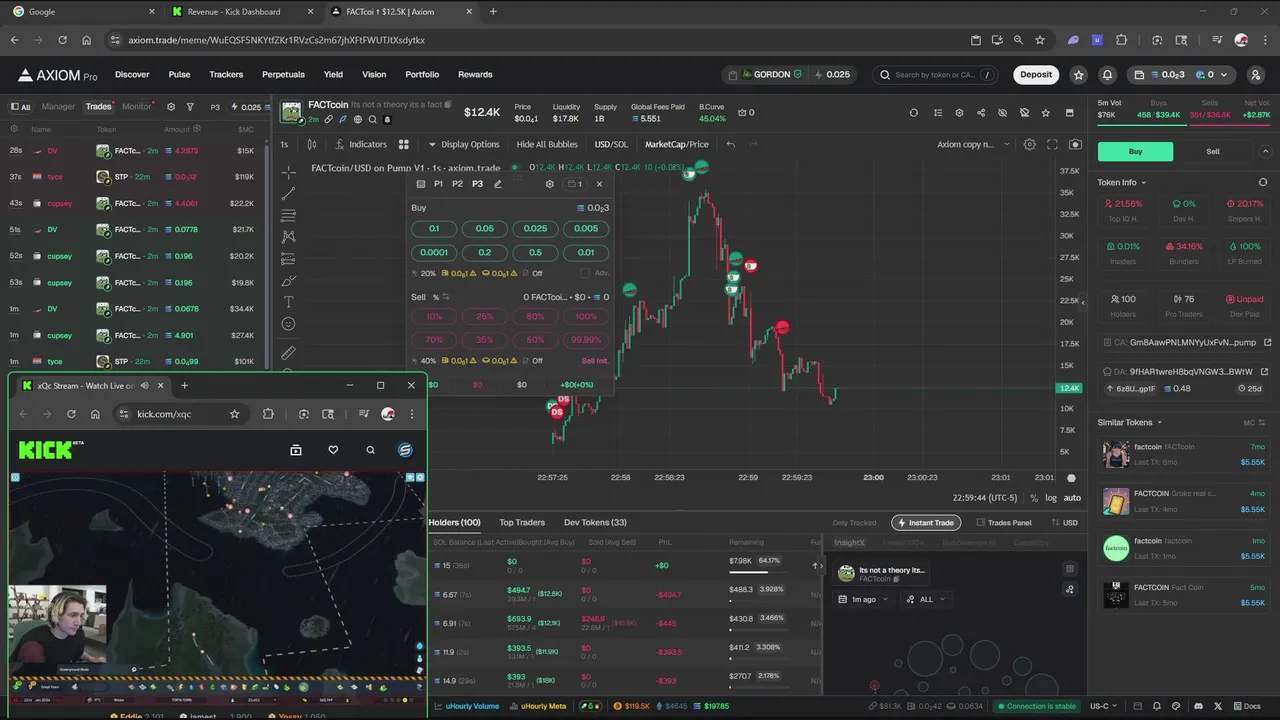Undo the last chart action

(730, 144)
